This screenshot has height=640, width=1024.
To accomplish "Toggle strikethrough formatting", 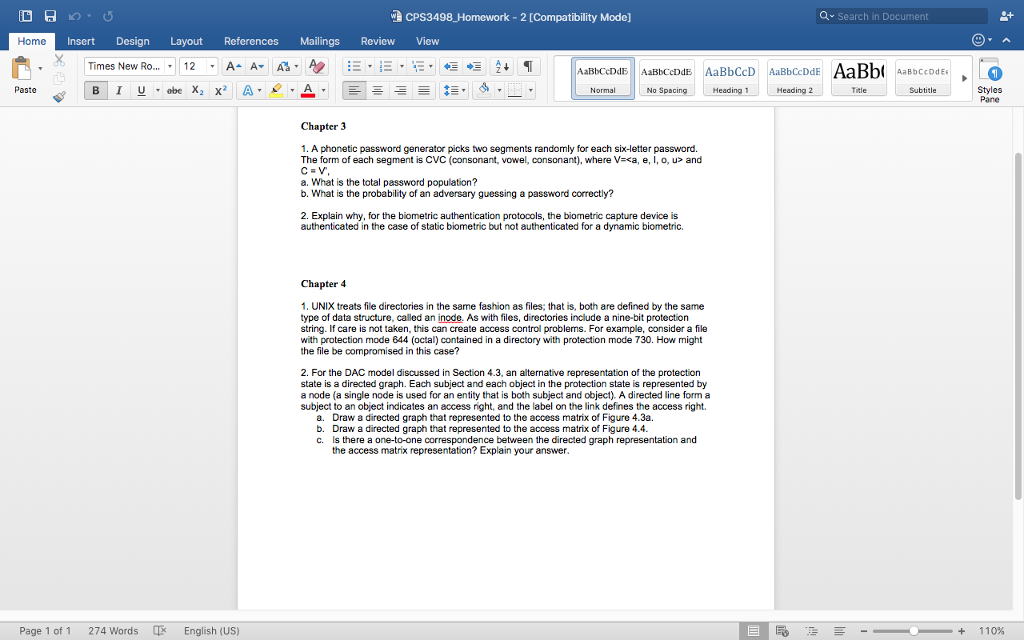I will (x=174, y=90).
